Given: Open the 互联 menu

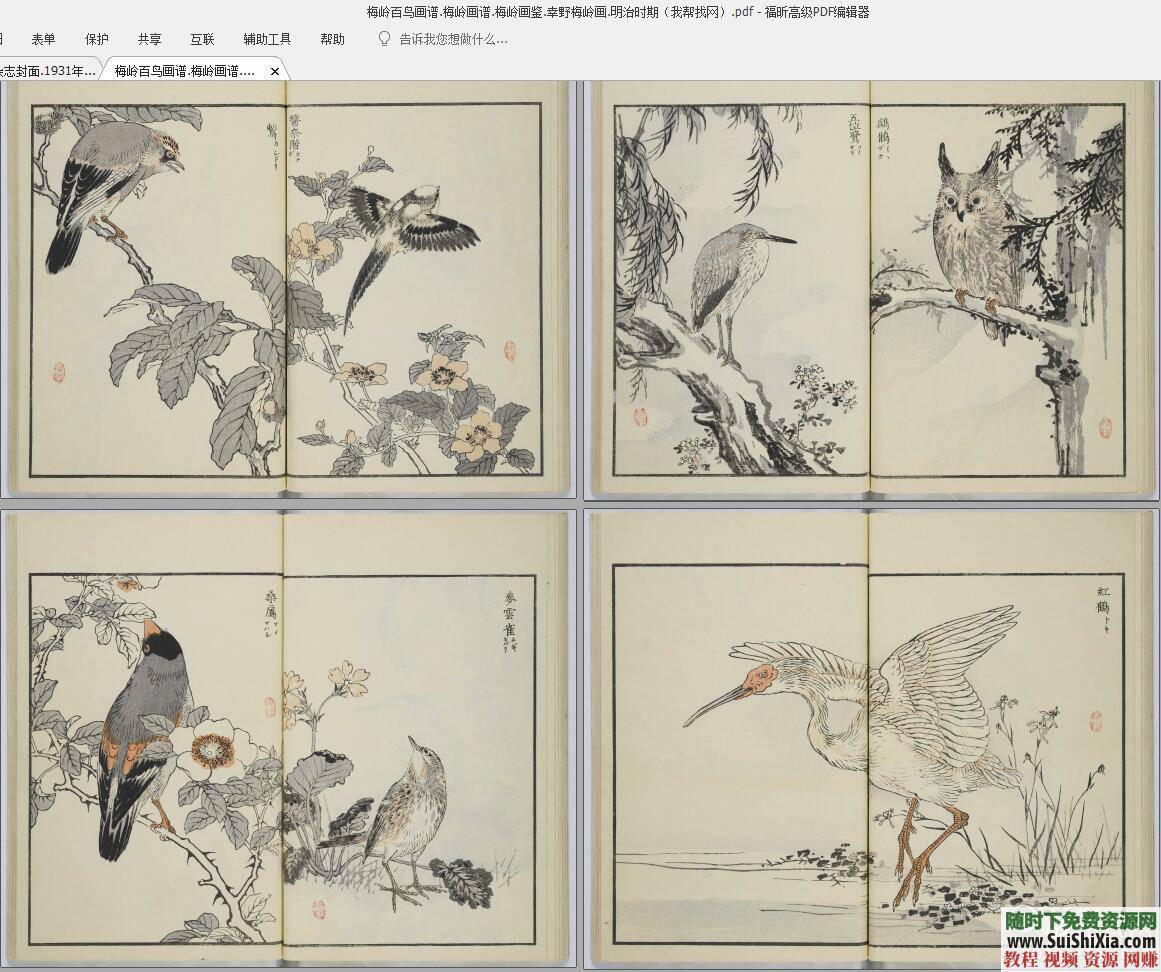Looking at the screenshot, I should pyautogui.click(x=202, y=39).
